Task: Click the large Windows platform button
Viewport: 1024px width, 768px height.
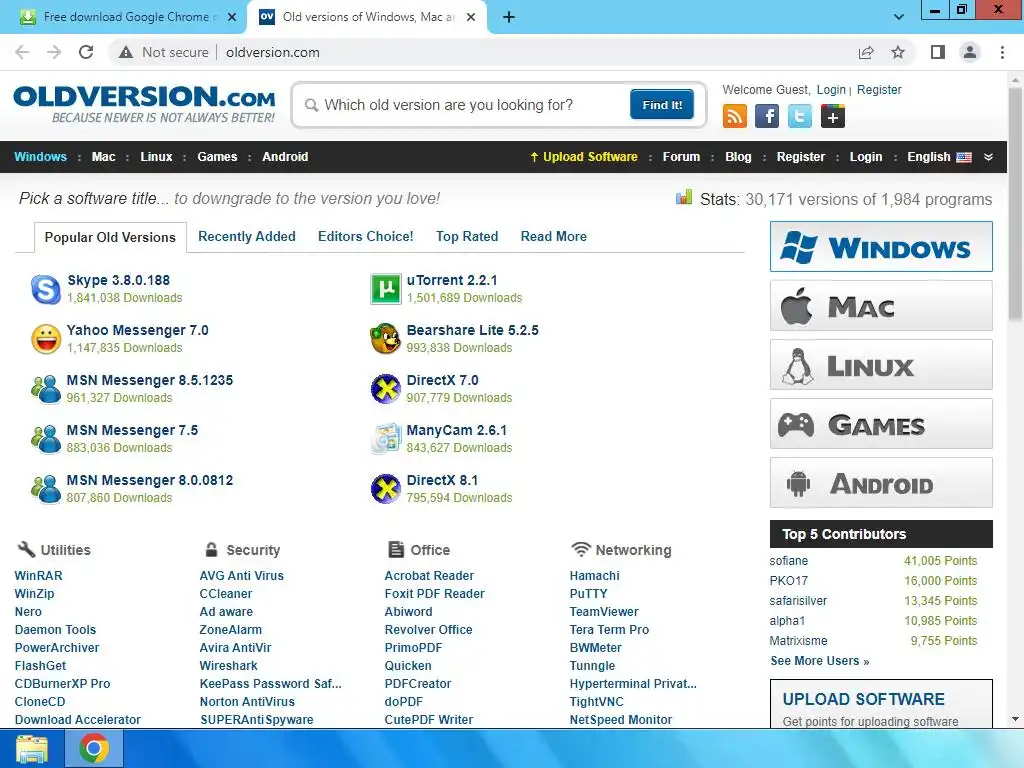Action: point(881,247)
